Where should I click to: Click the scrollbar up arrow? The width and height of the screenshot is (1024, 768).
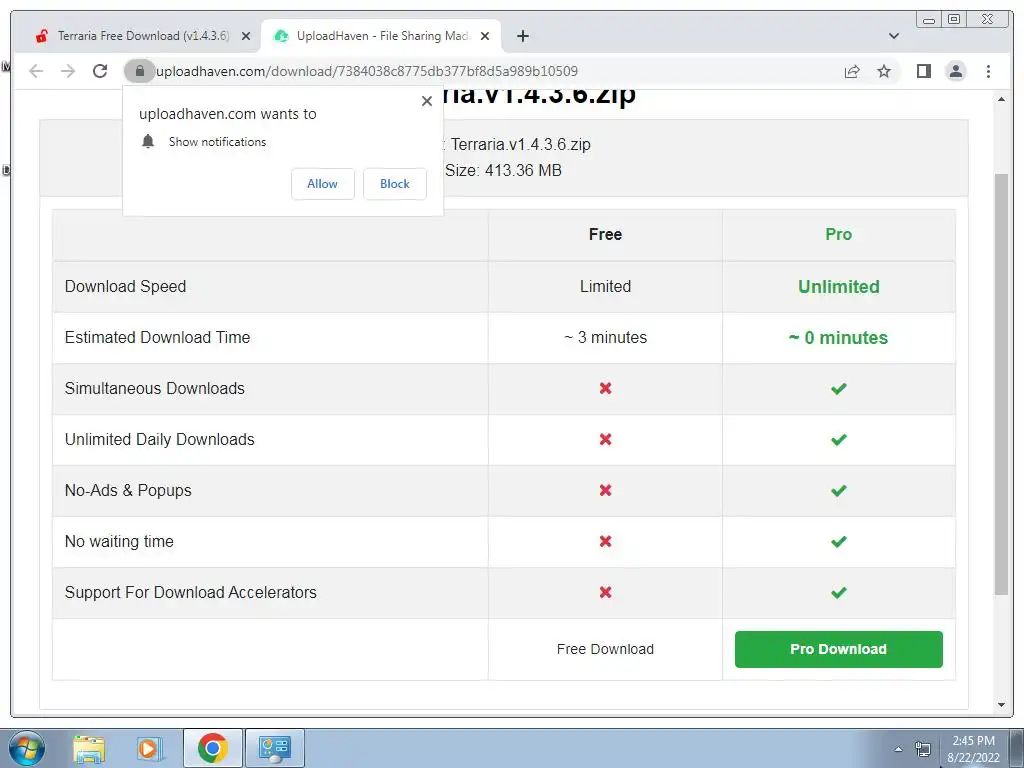(x=1001, y=99)
